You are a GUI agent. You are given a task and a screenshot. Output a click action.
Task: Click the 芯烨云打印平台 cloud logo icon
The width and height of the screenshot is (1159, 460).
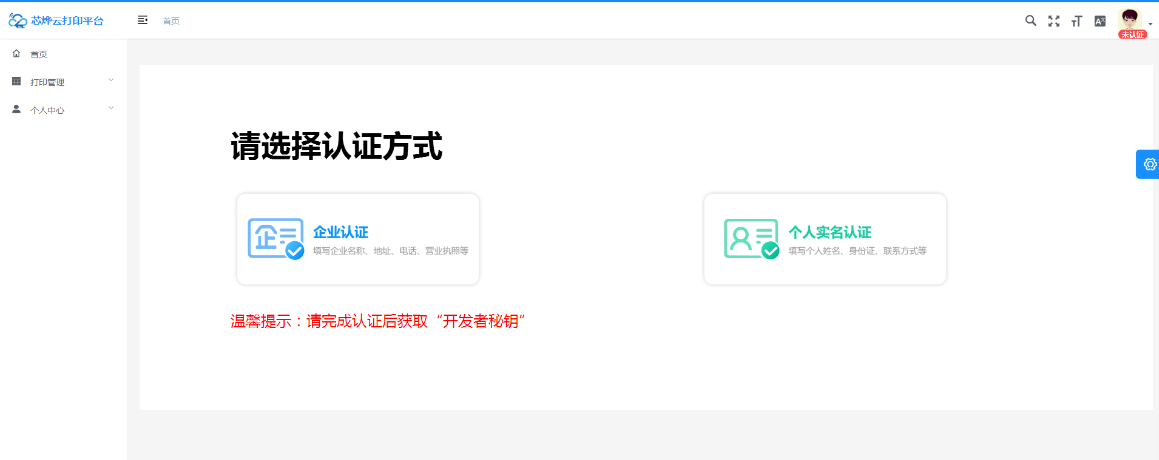(x=18, y=21)
